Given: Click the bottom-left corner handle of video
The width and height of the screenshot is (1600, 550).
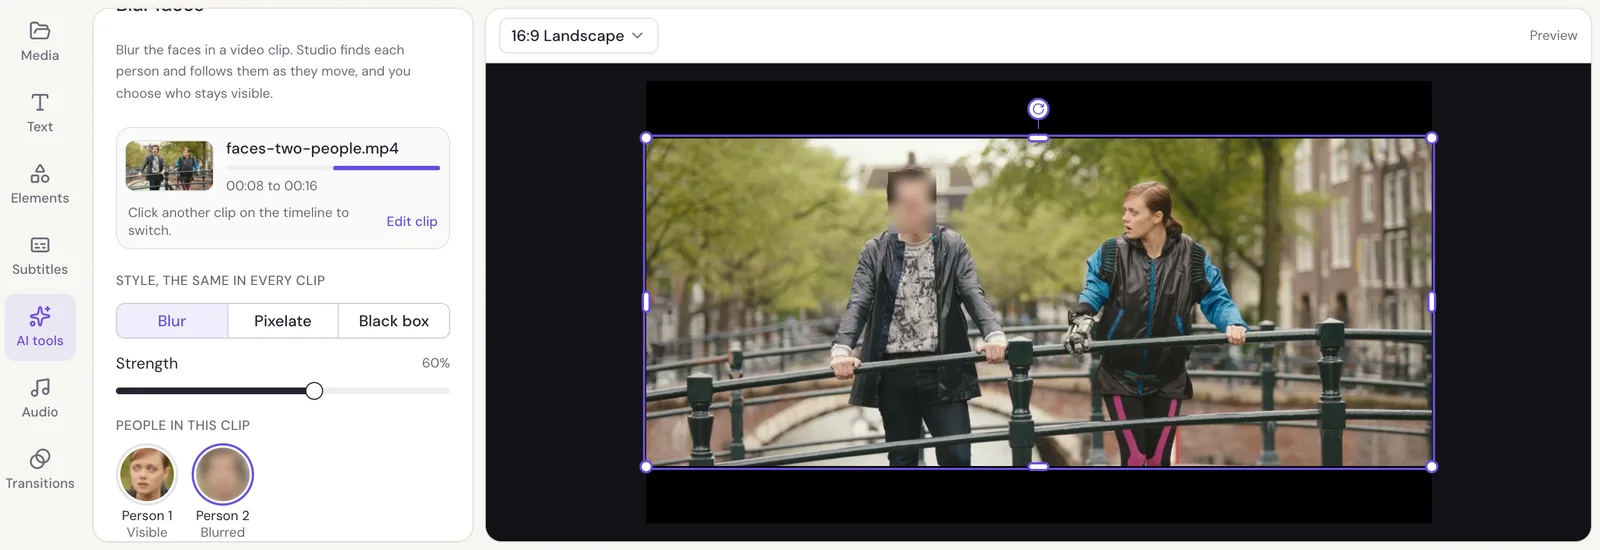Looking at the screenshot, I should pos(646,467).
